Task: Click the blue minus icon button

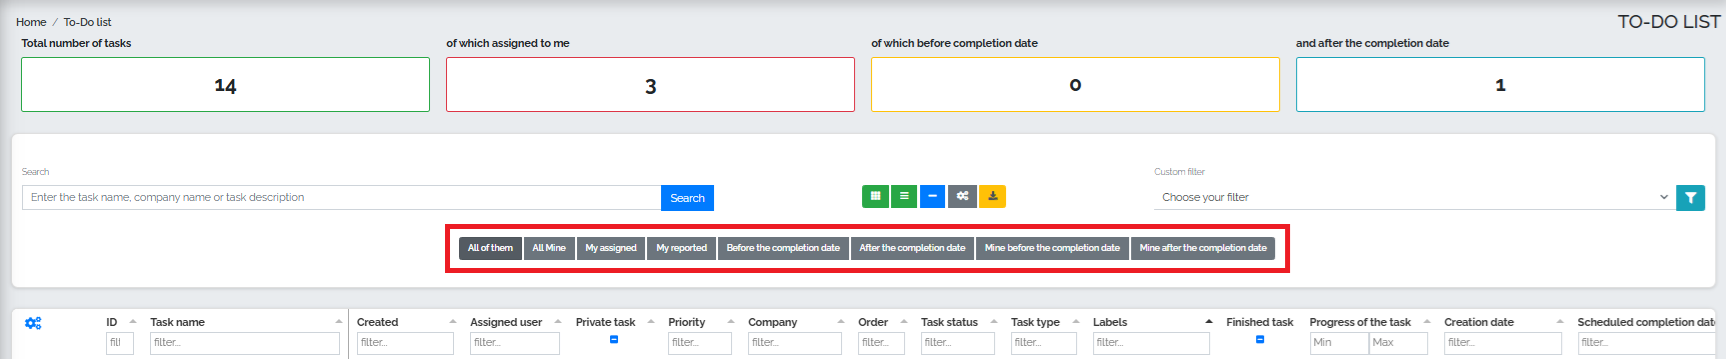Action: click(932, 197)
